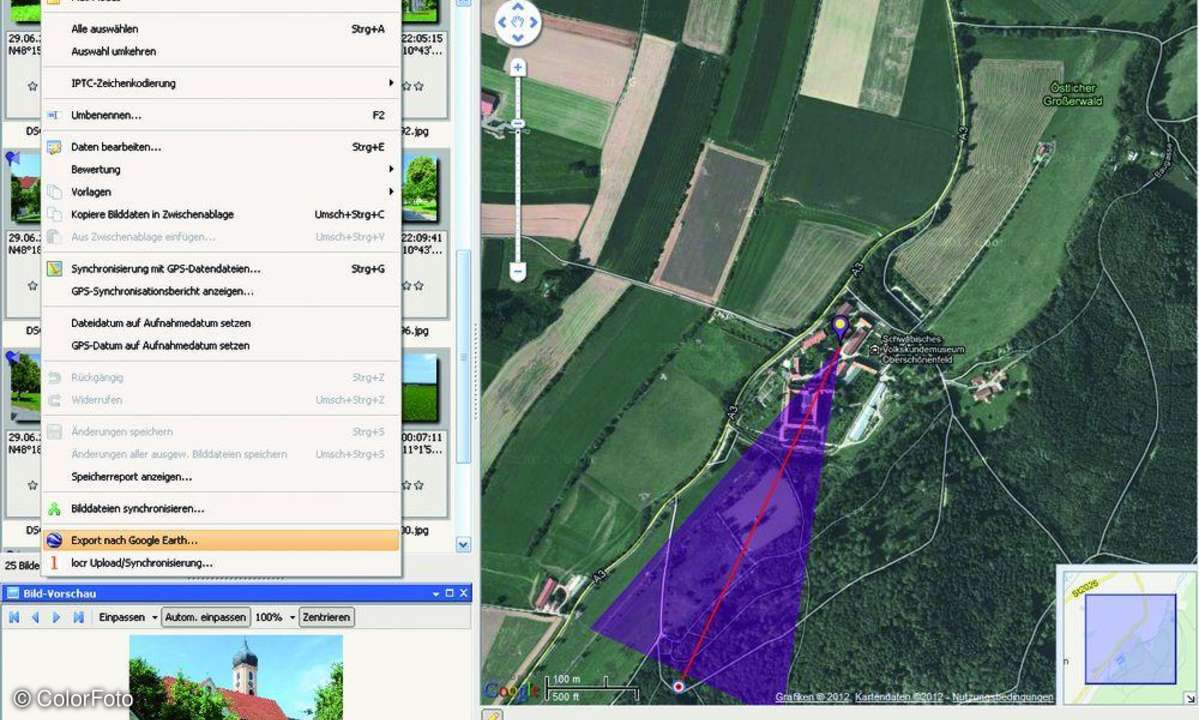1199x720 pixels.
Task: Open Nutzungsbedingungen link on map
Action: pyautogui.click(x=1003, y=697)
